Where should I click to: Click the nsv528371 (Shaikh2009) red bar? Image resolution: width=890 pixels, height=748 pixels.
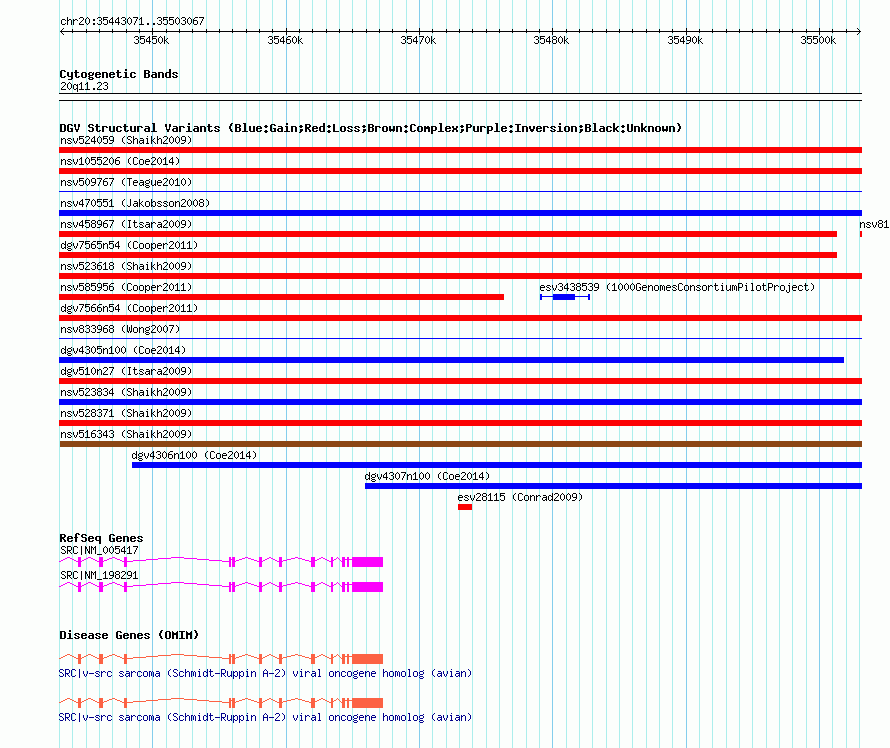click(x=460, y=423)
